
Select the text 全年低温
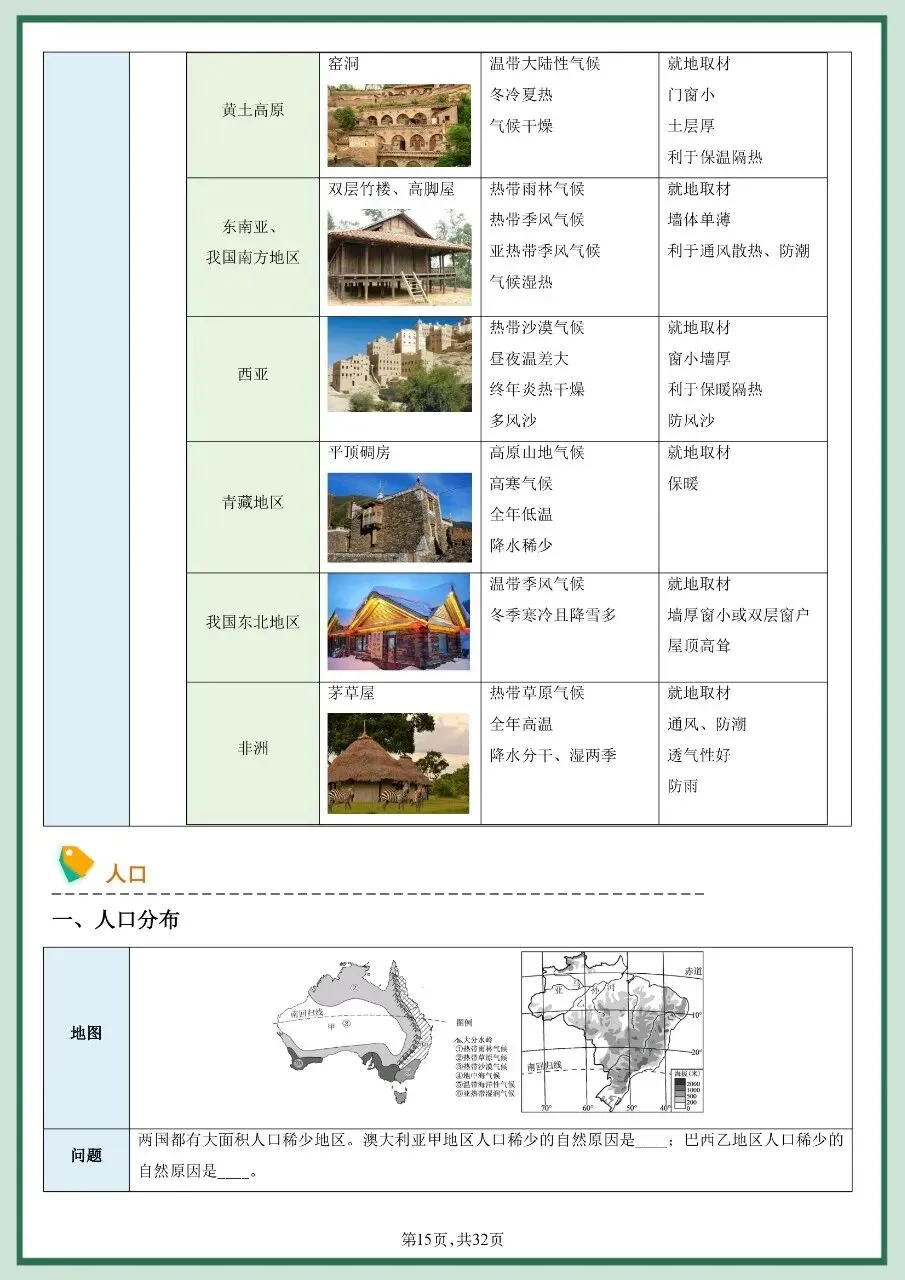click(x=521, y=515)
